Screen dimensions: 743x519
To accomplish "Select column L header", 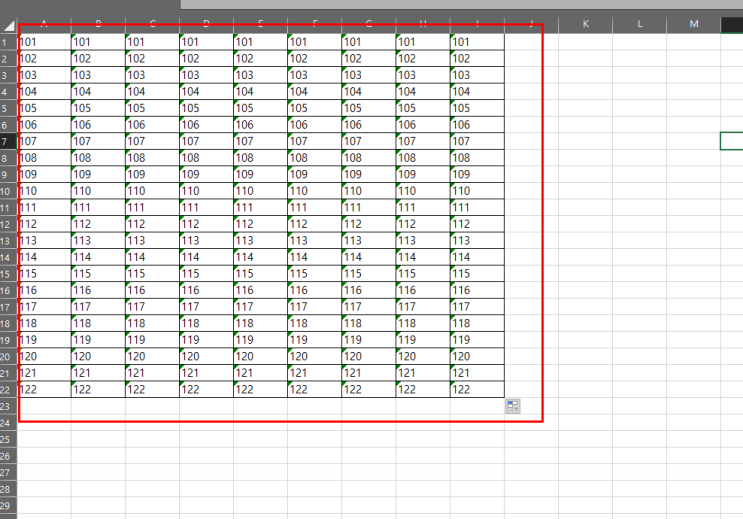I will [x=640, y=24].
